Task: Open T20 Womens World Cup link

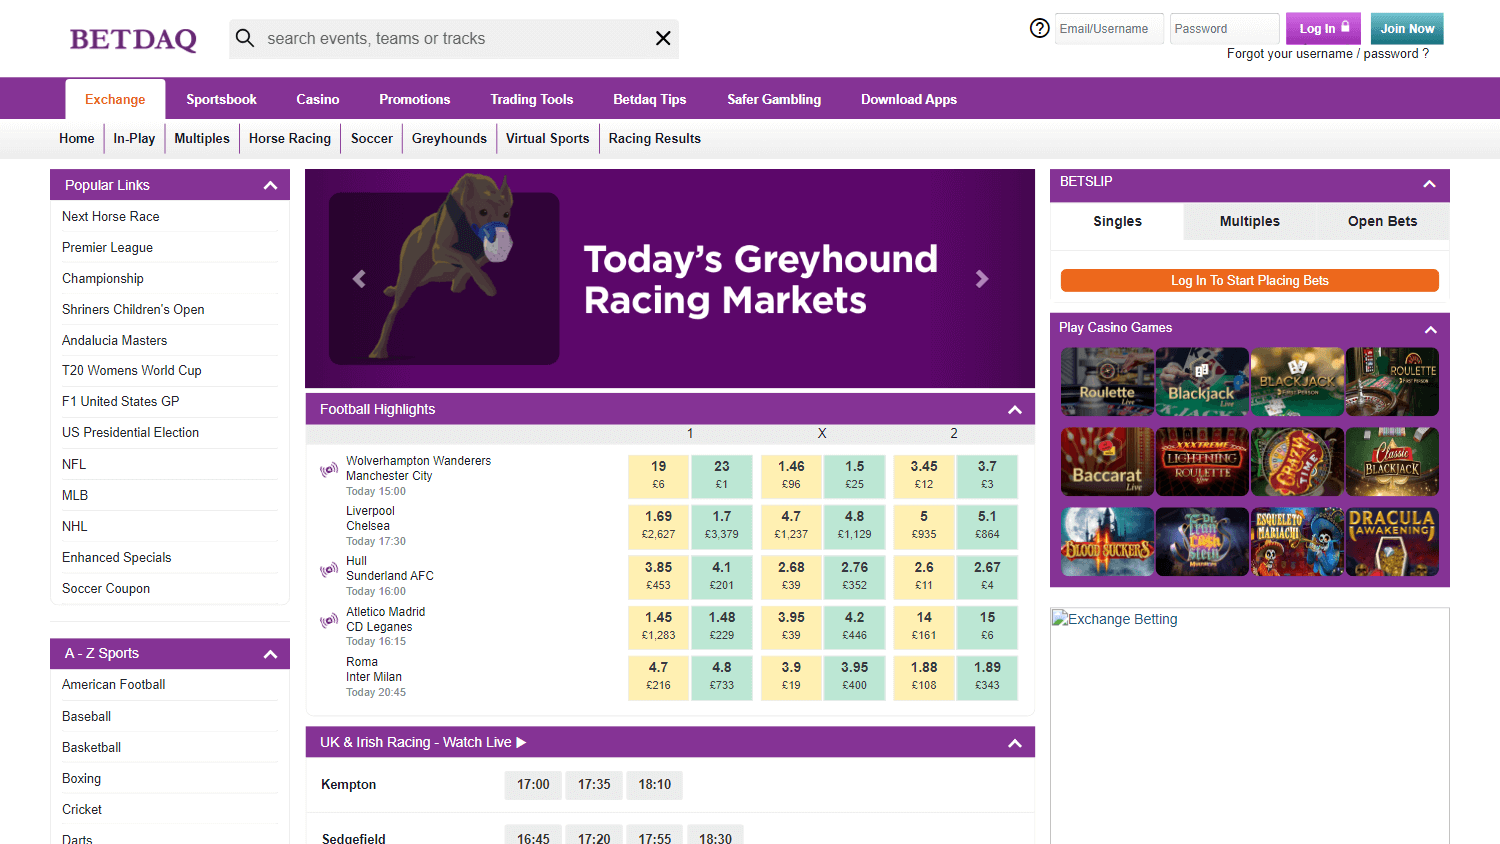Action: tap(132, 370)
